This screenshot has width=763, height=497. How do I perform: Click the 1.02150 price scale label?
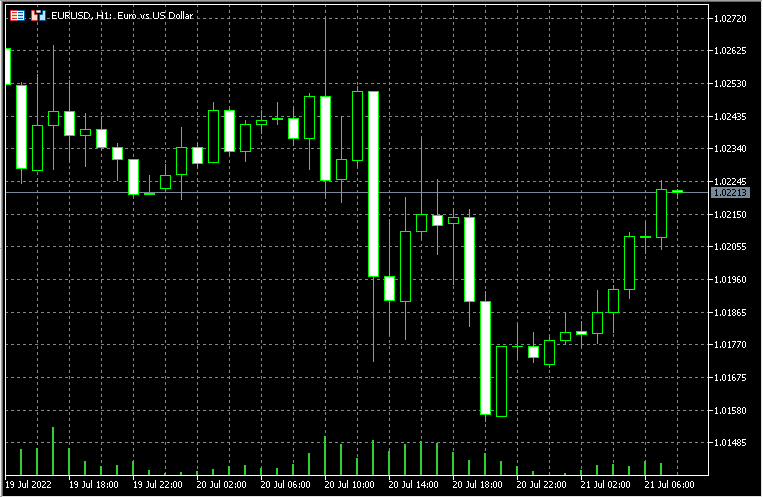[730, 214]
